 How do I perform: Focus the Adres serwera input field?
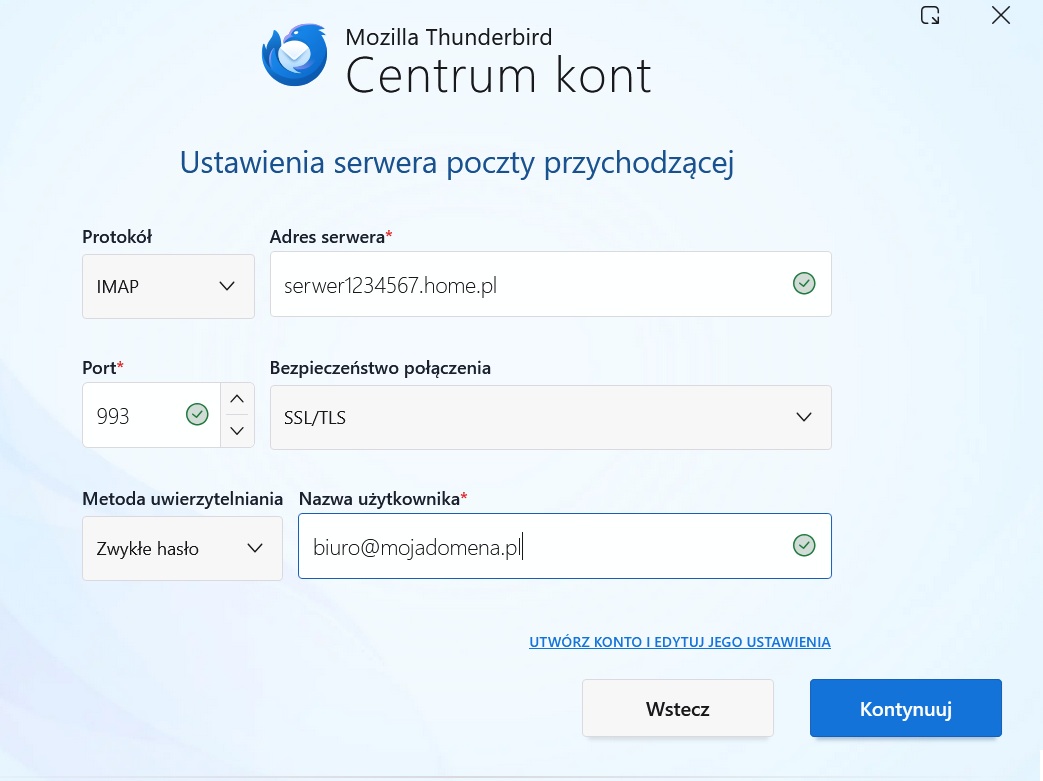pyautogui.click(x=550, y=284)
